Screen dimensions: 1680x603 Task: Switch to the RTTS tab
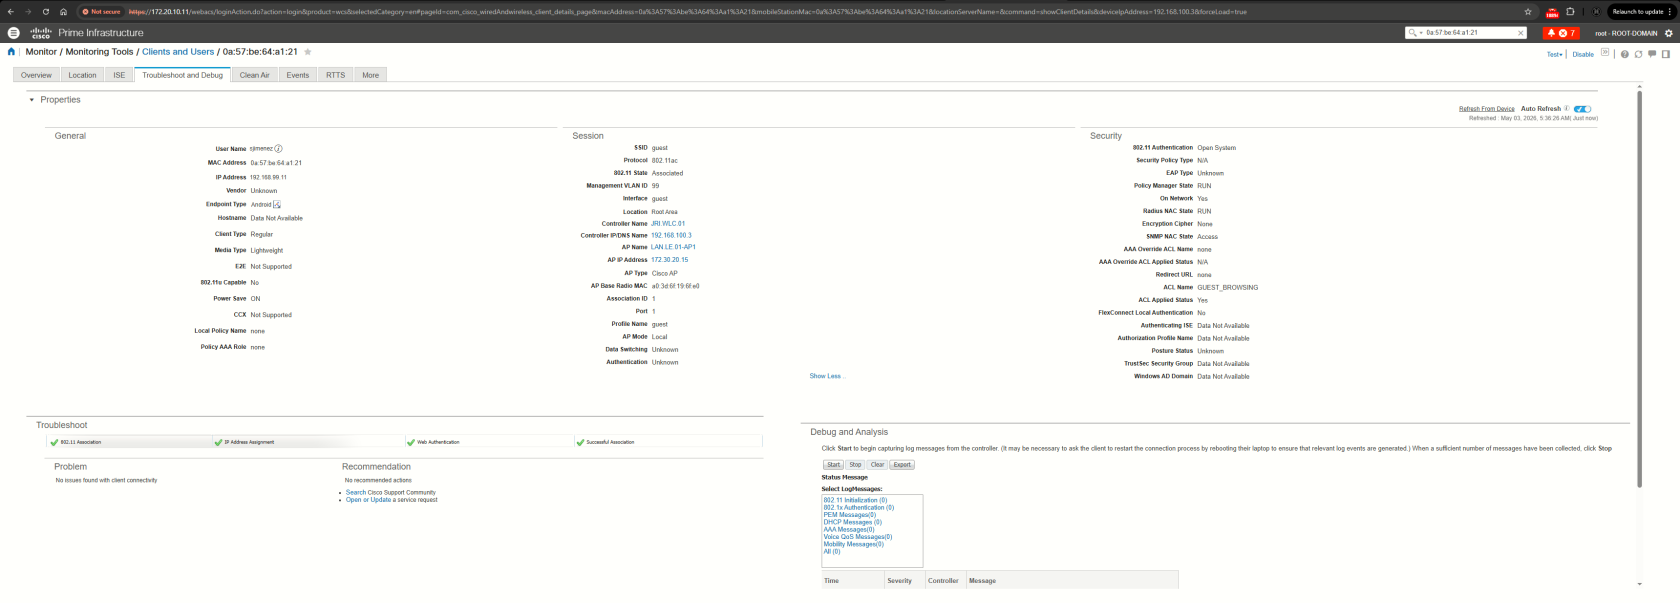click(335, 75)
